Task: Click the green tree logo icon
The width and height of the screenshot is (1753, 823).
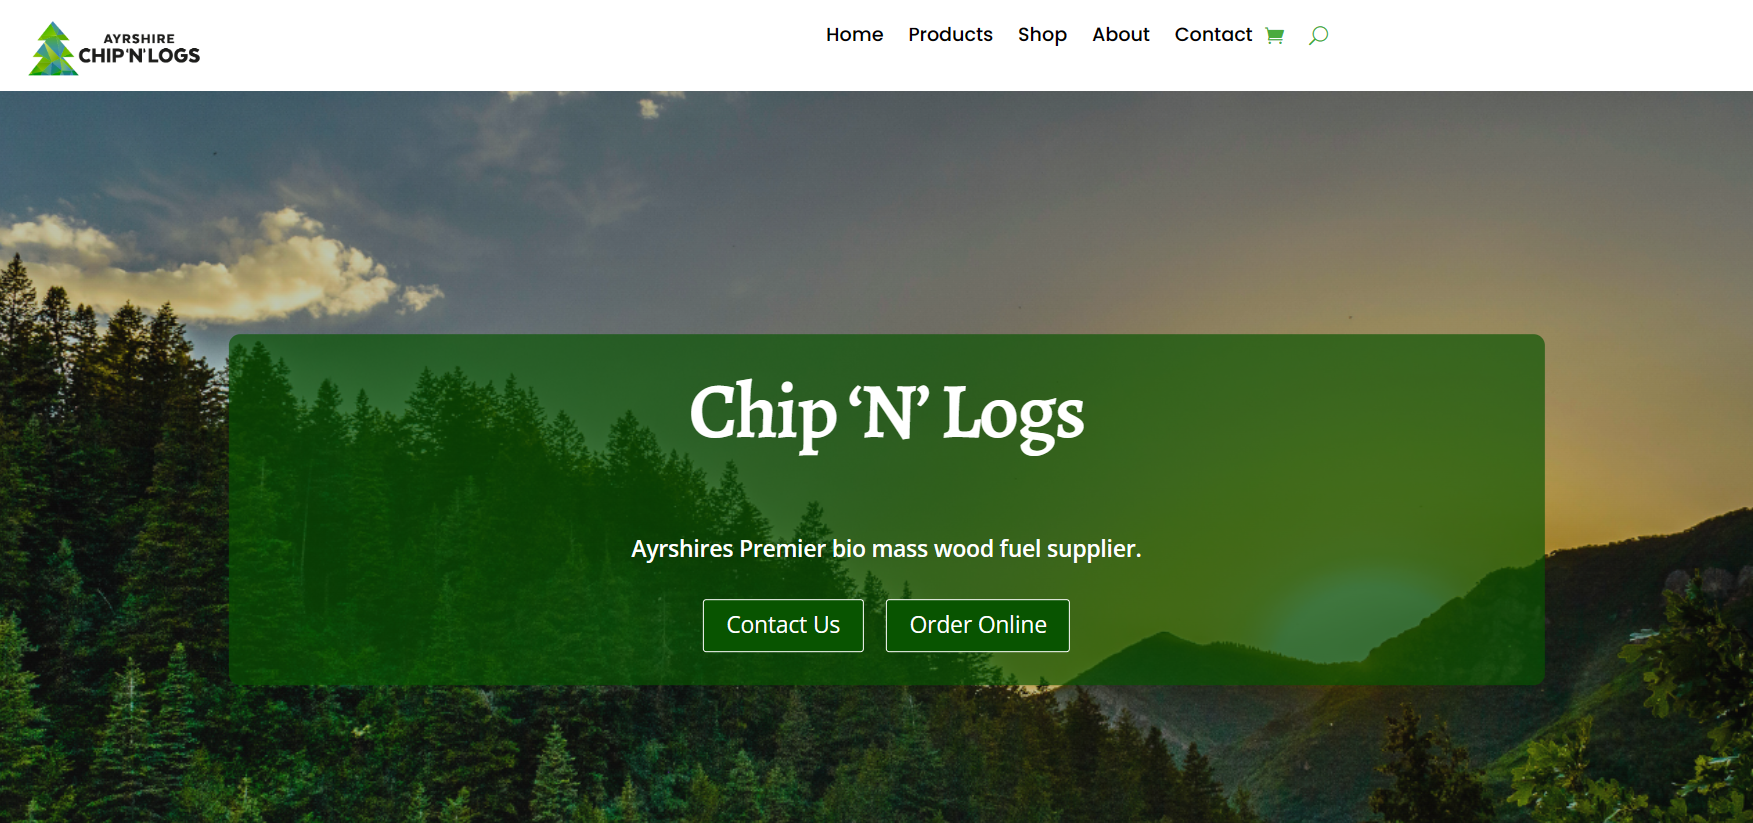Action: (53, 49)
